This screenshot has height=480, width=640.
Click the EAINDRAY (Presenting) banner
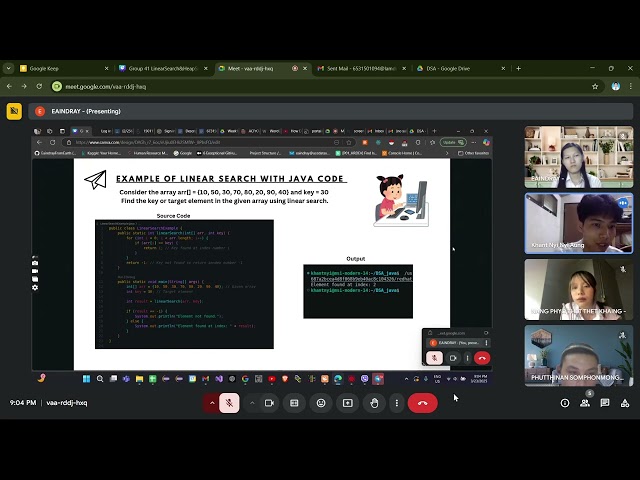tap(330, 111)
